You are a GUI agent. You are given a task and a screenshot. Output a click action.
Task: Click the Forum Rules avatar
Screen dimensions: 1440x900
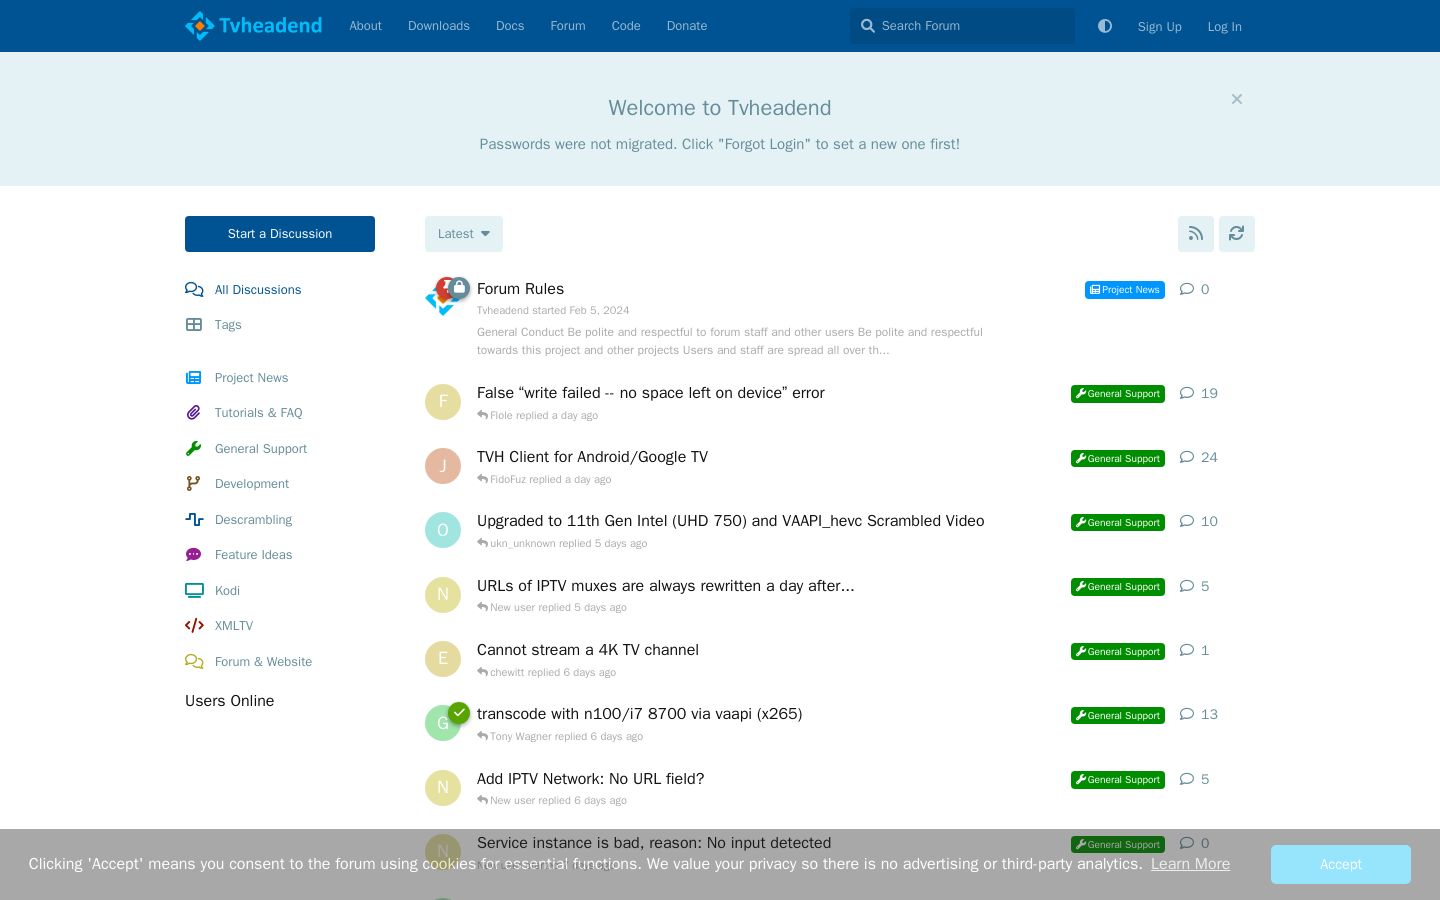443,298
